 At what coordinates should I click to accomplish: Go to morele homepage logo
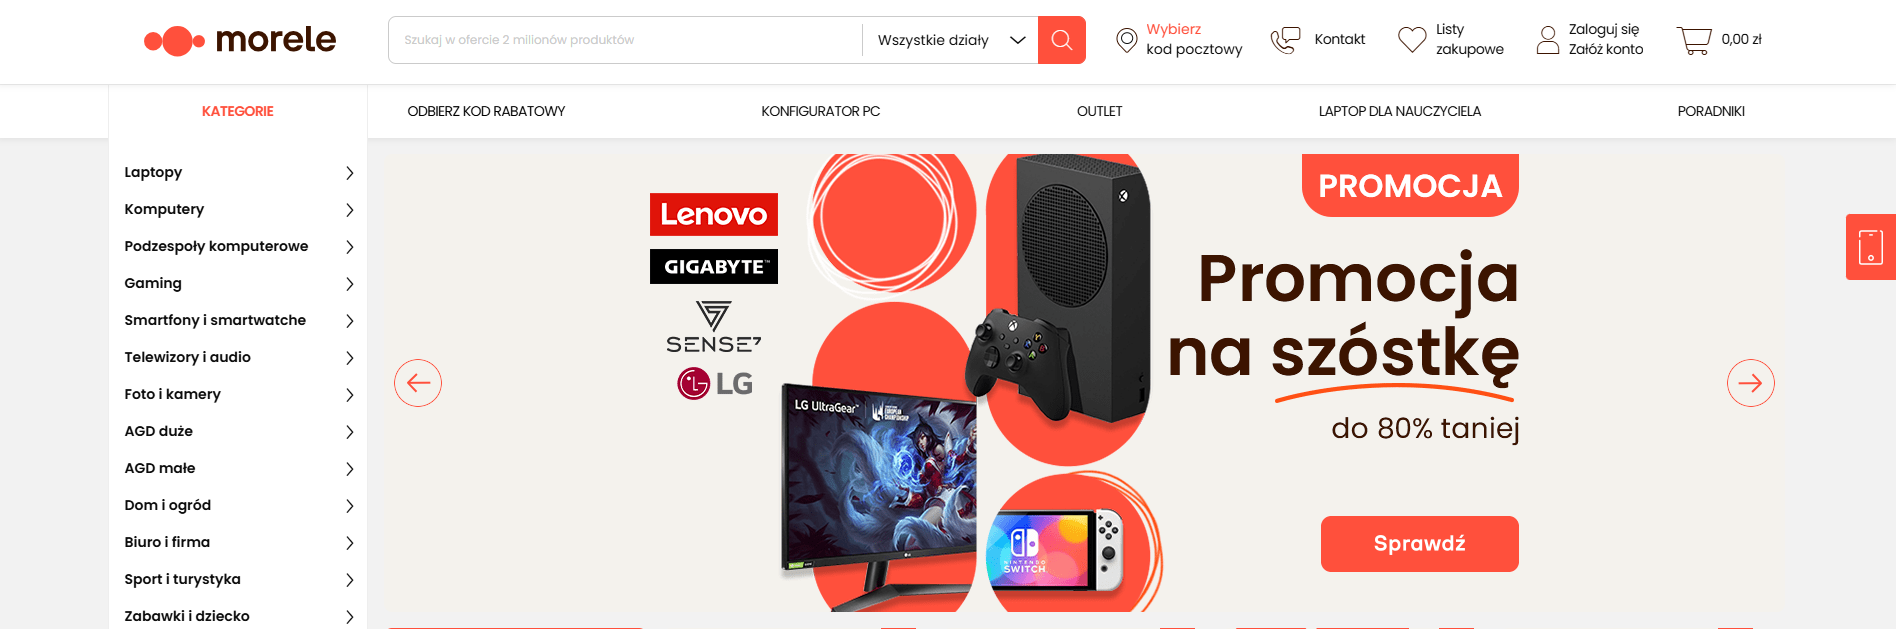coord(240,40)
